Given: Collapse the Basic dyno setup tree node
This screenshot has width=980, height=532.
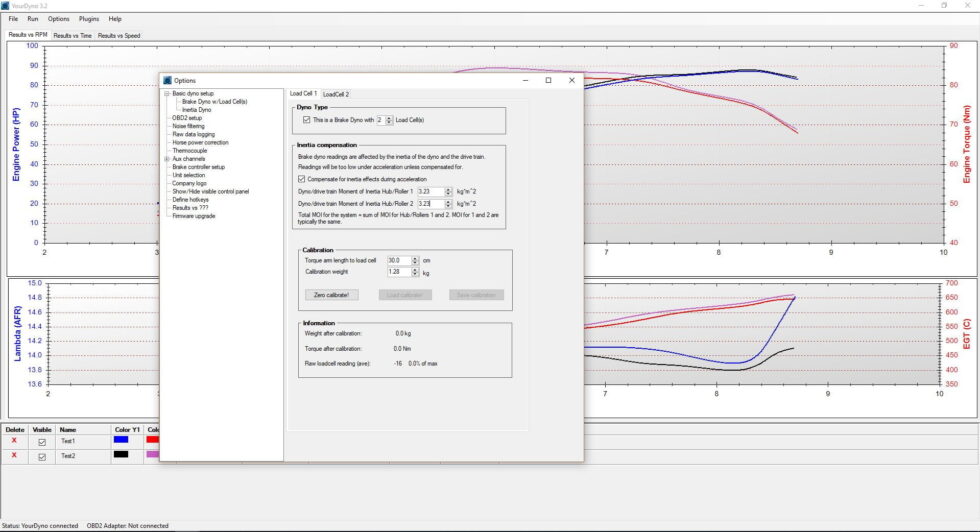Looking at the screenshot, I should (167, 94).
